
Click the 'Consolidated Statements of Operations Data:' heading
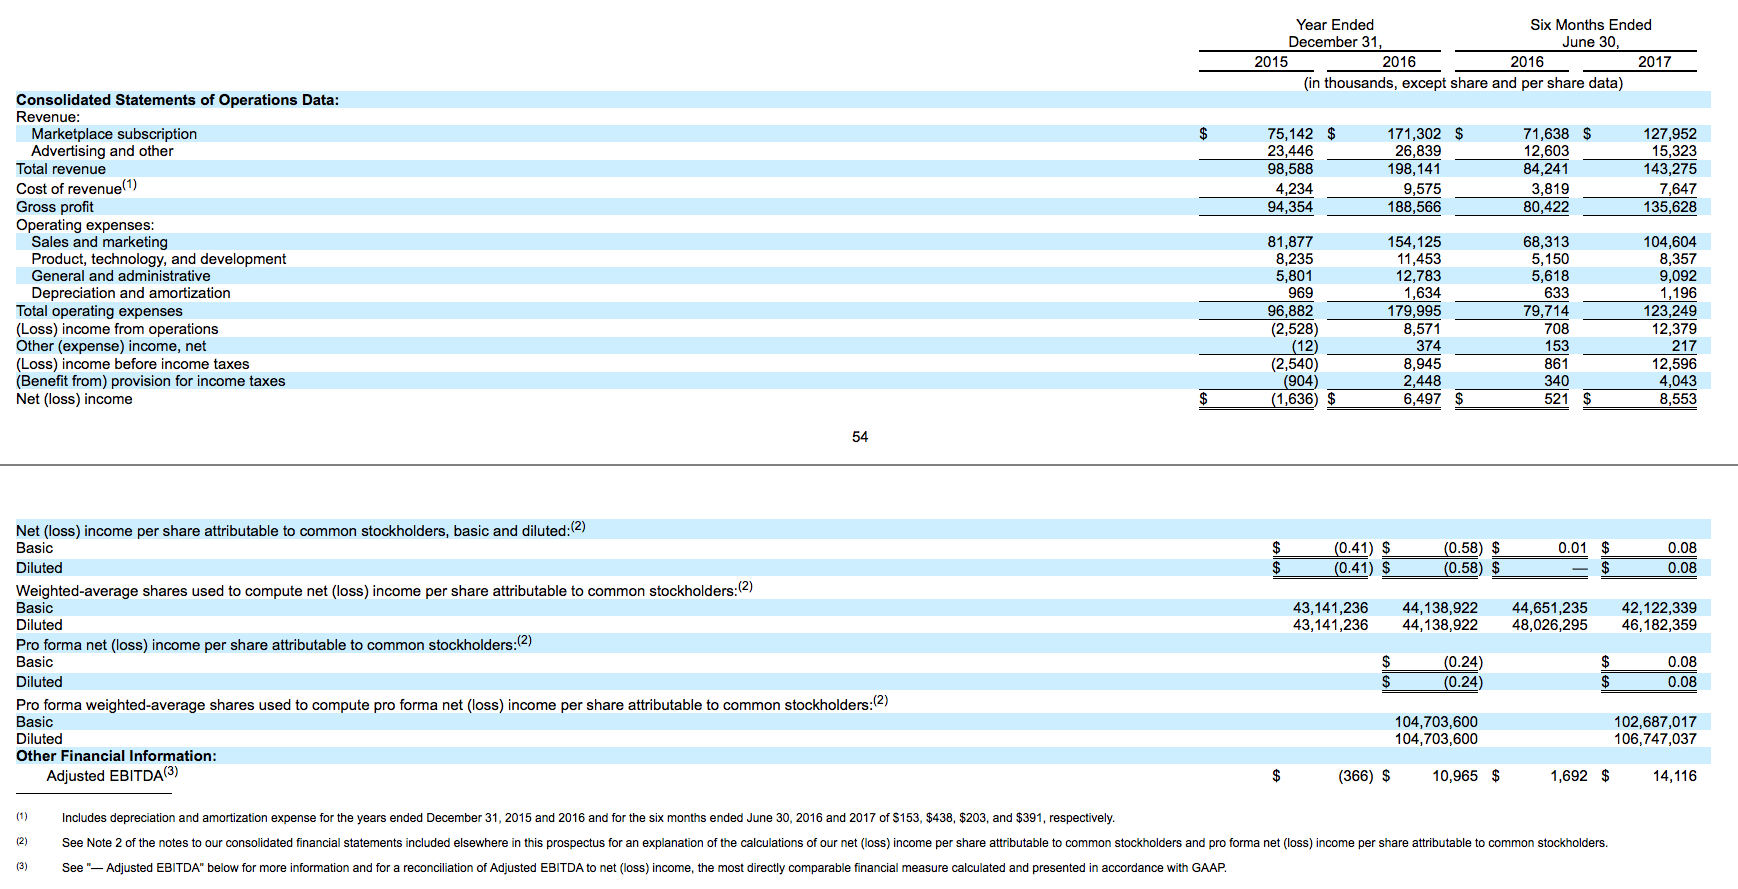tap(177, 100)
